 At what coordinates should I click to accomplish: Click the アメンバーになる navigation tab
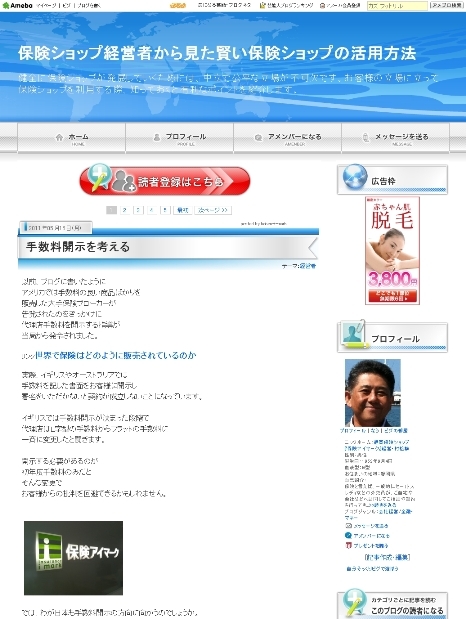pos(287,137)
